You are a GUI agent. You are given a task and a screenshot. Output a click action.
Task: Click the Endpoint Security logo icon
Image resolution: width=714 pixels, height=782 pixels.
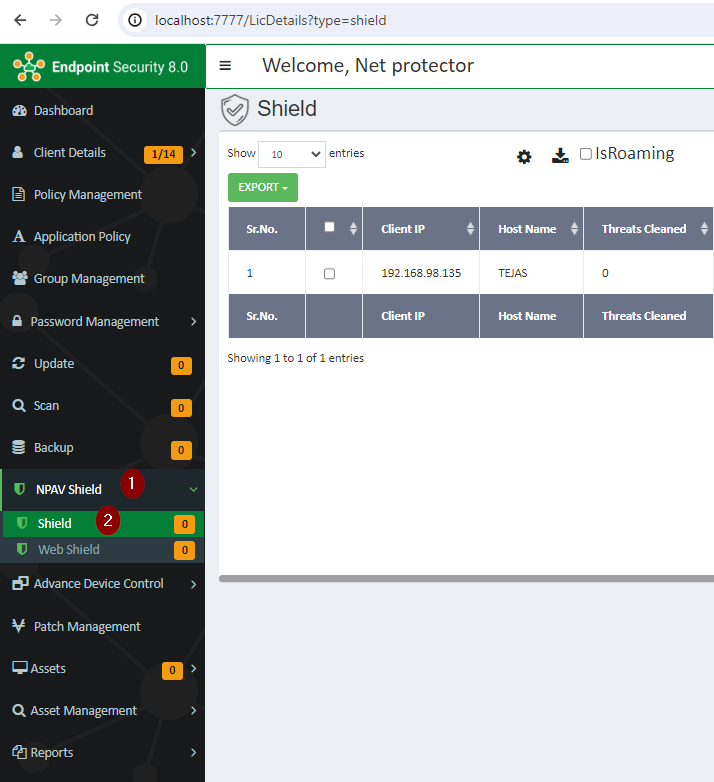pos(29,66)
